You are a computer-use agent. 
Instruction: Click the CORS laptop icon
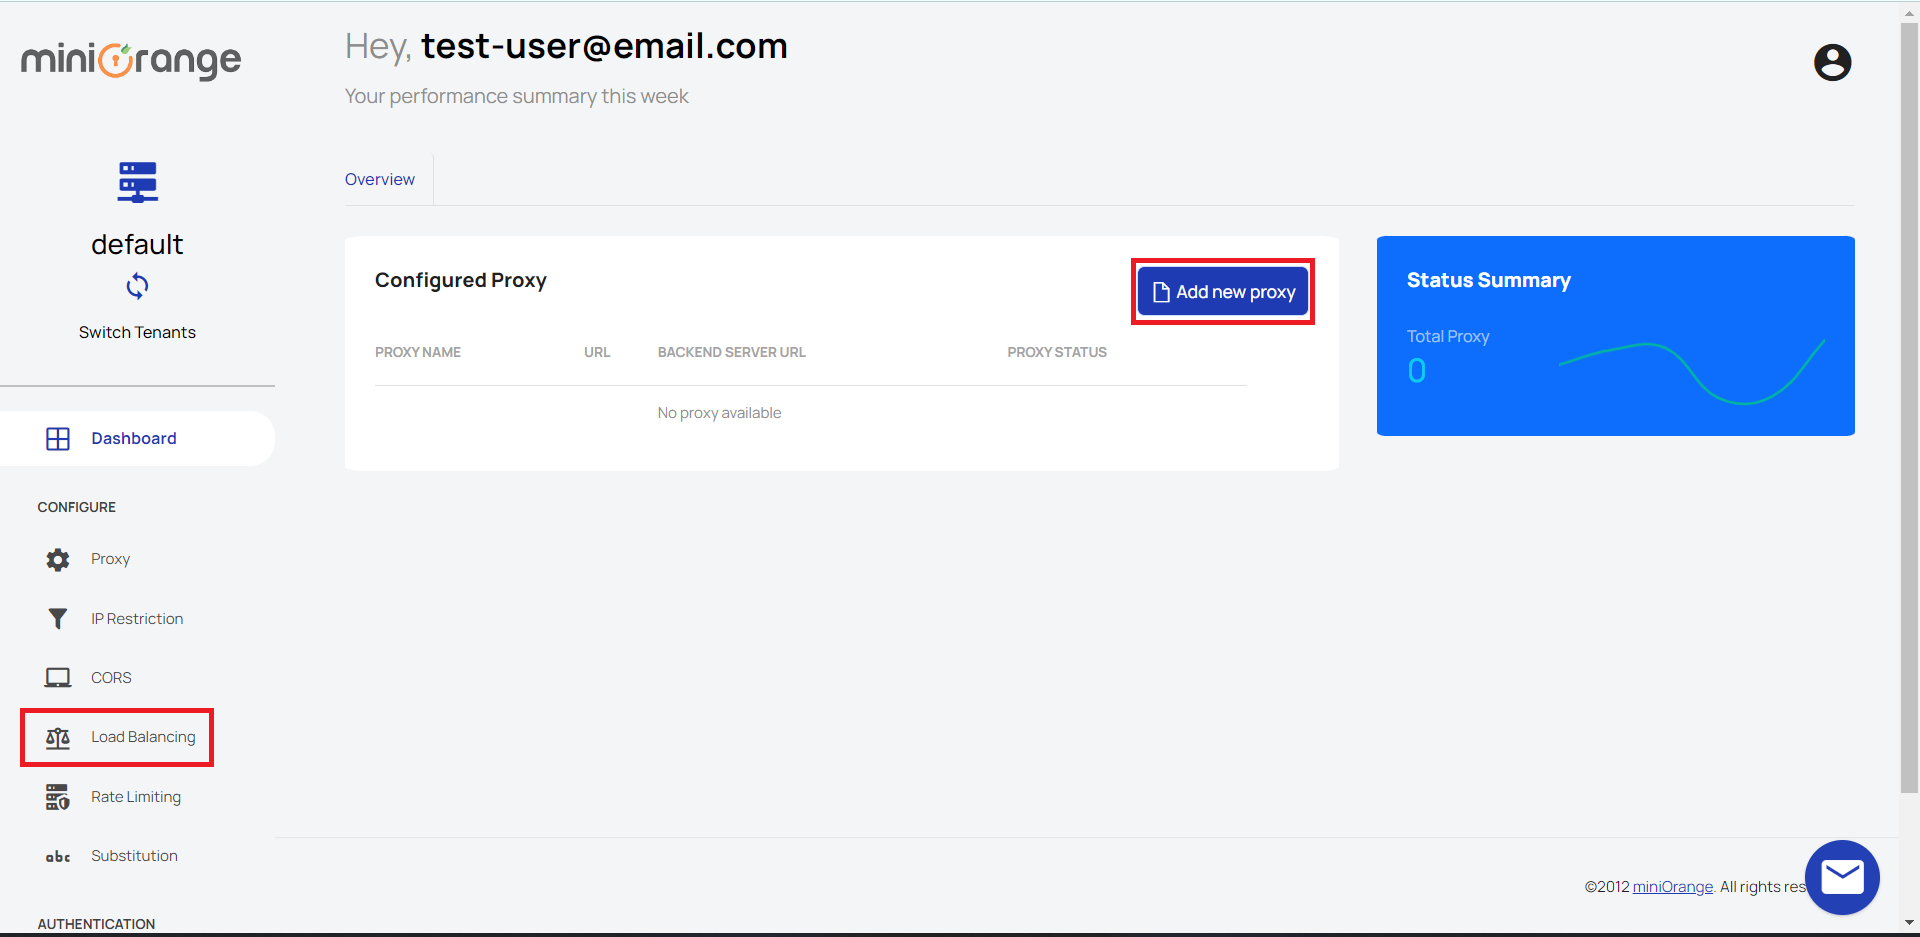tap(58, 678)
